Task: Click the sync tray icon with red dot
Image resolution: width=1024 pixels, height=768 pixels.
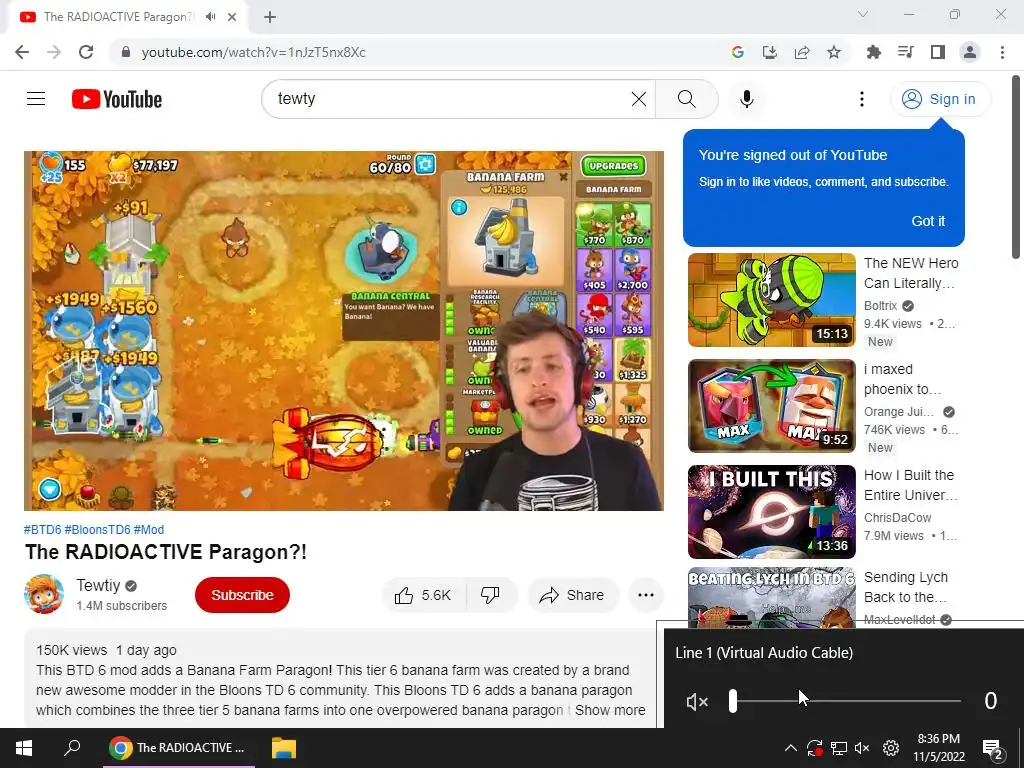Action: [x=814, y=748]
